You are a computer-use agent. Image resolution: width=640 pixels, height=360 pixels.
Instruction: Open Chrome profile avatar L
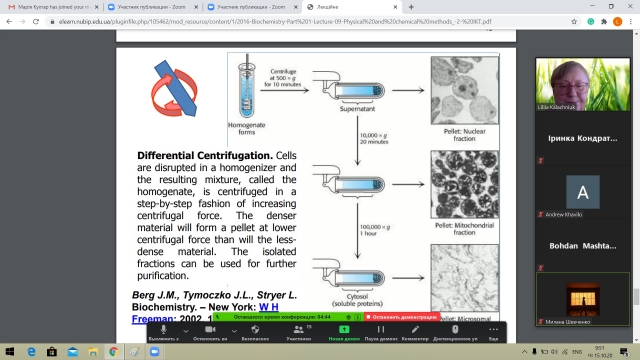click(617, 22)
